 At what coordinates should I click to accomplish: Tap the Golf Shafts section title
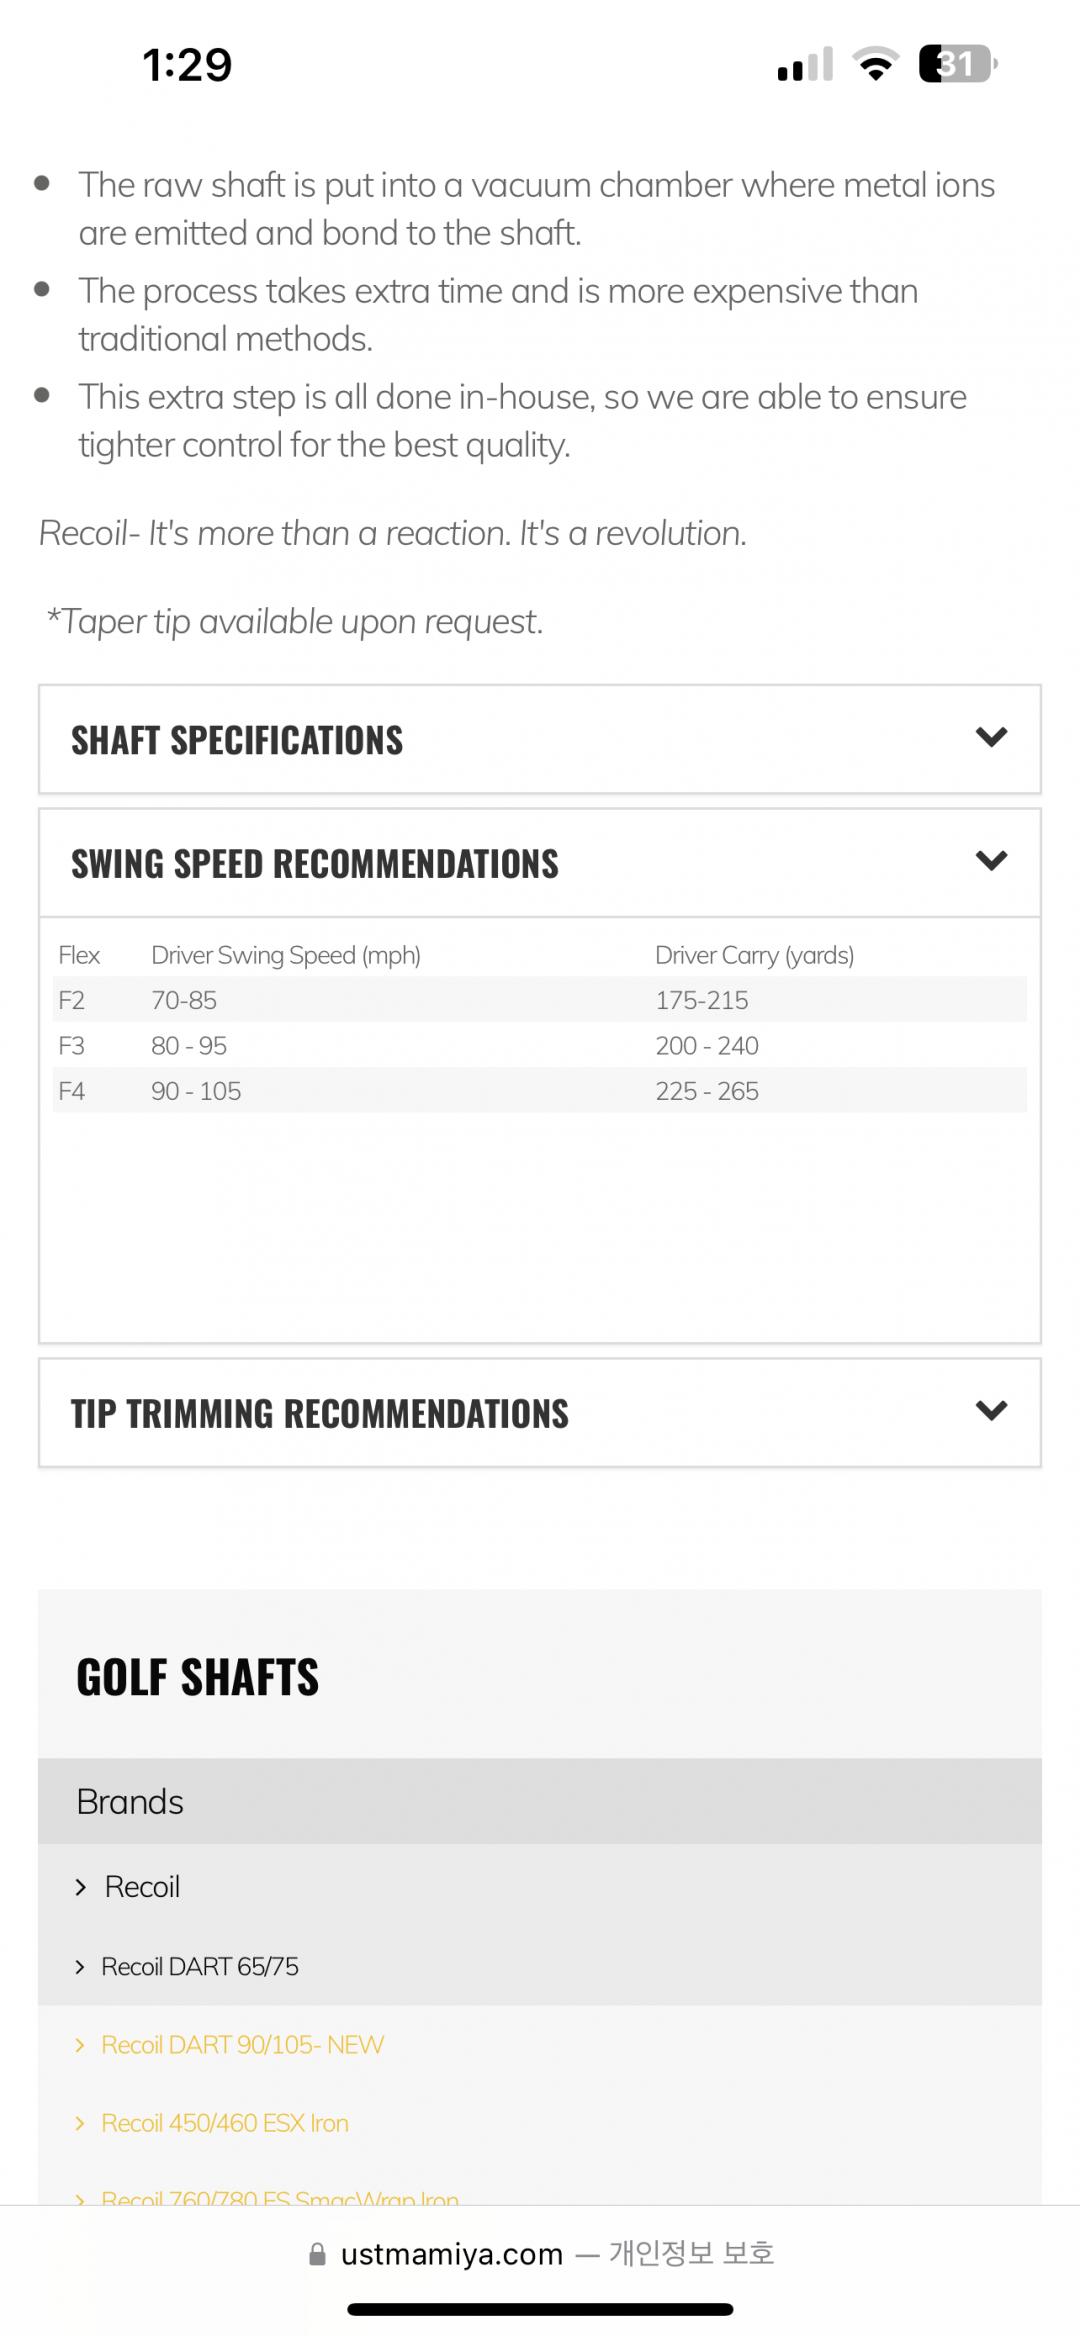point(198,1678)
